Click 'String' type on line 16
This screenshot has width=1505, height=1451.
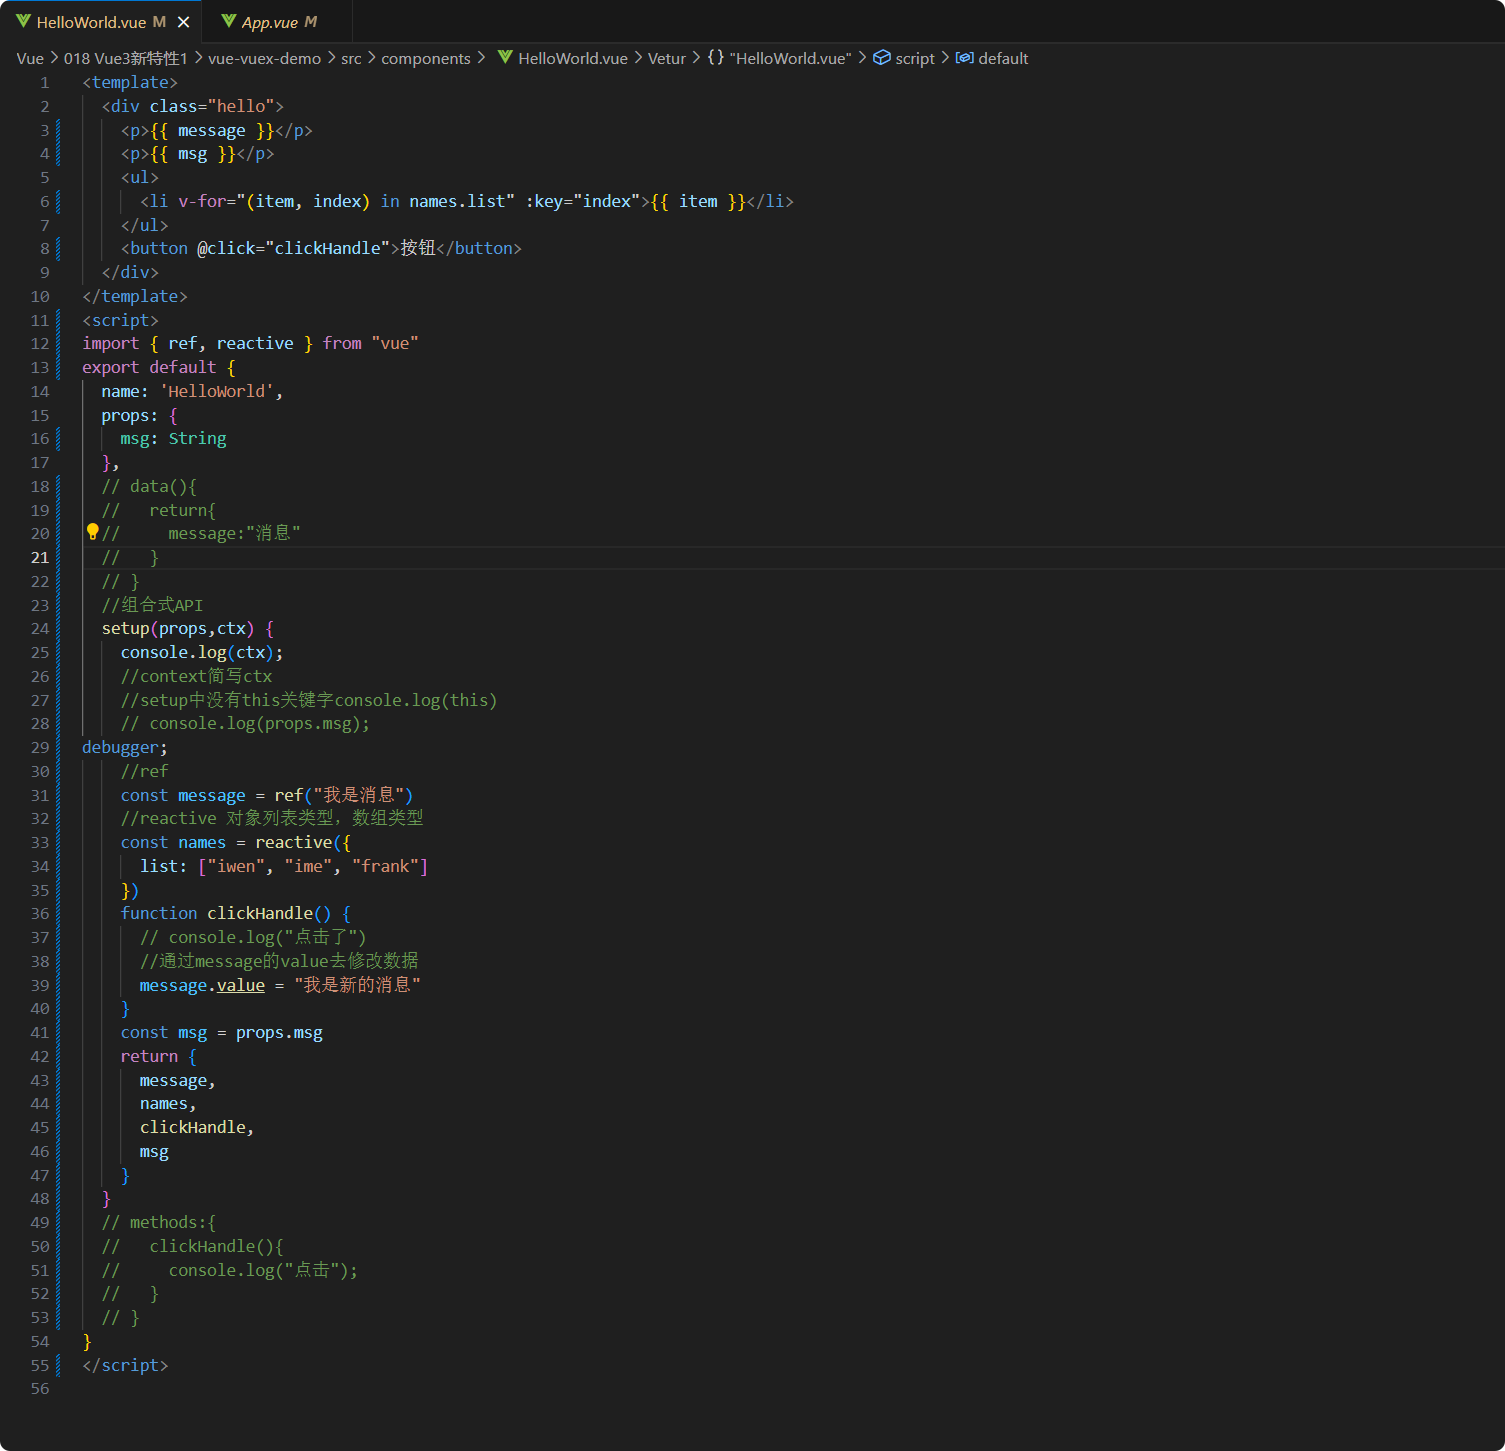197,439
